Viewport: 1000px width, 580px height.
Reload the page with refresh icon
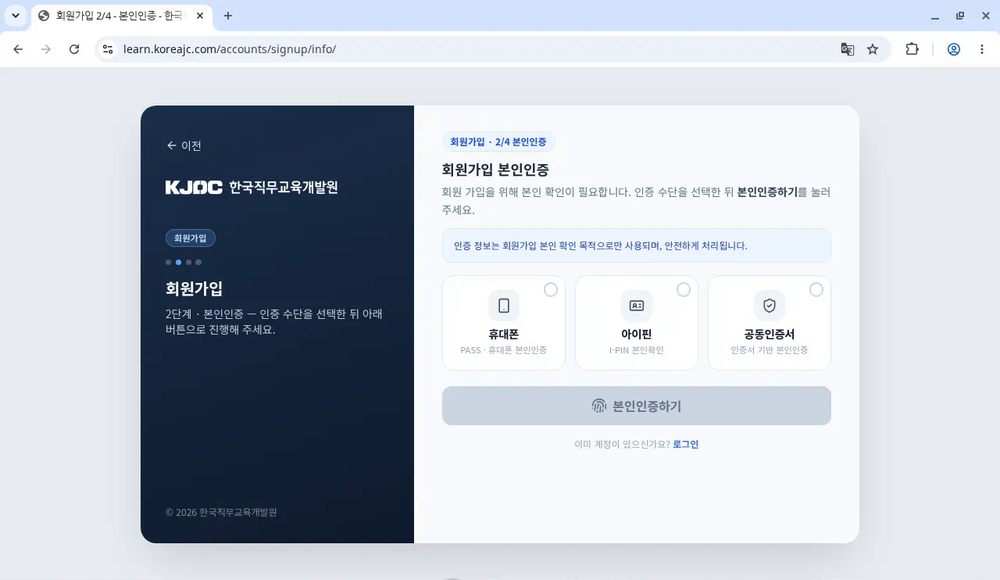[74, 49]
